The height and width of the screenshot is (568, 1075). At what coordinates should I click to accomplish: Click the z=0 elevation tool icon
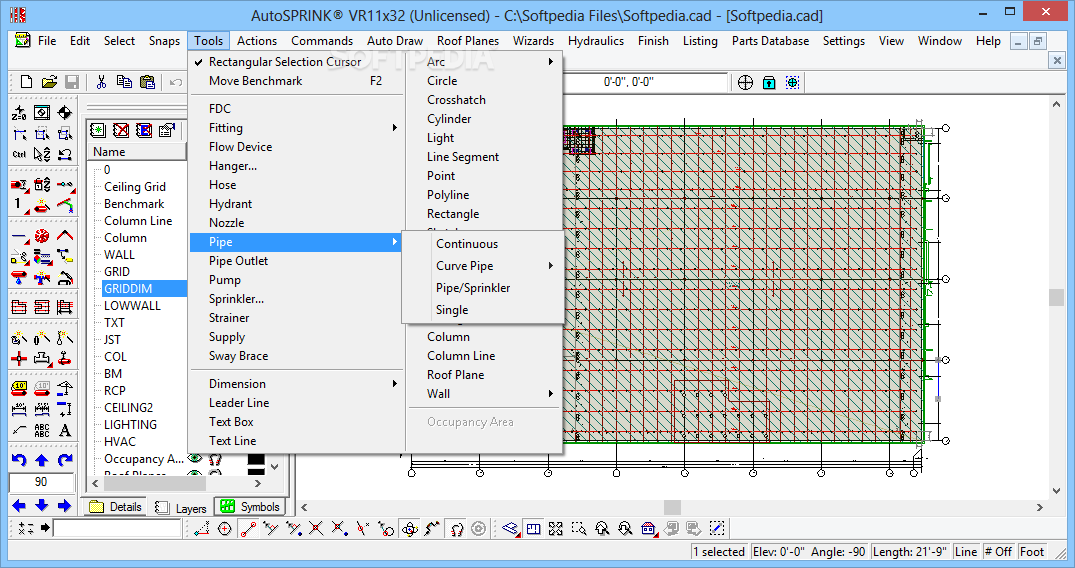(x=19, y=113)
